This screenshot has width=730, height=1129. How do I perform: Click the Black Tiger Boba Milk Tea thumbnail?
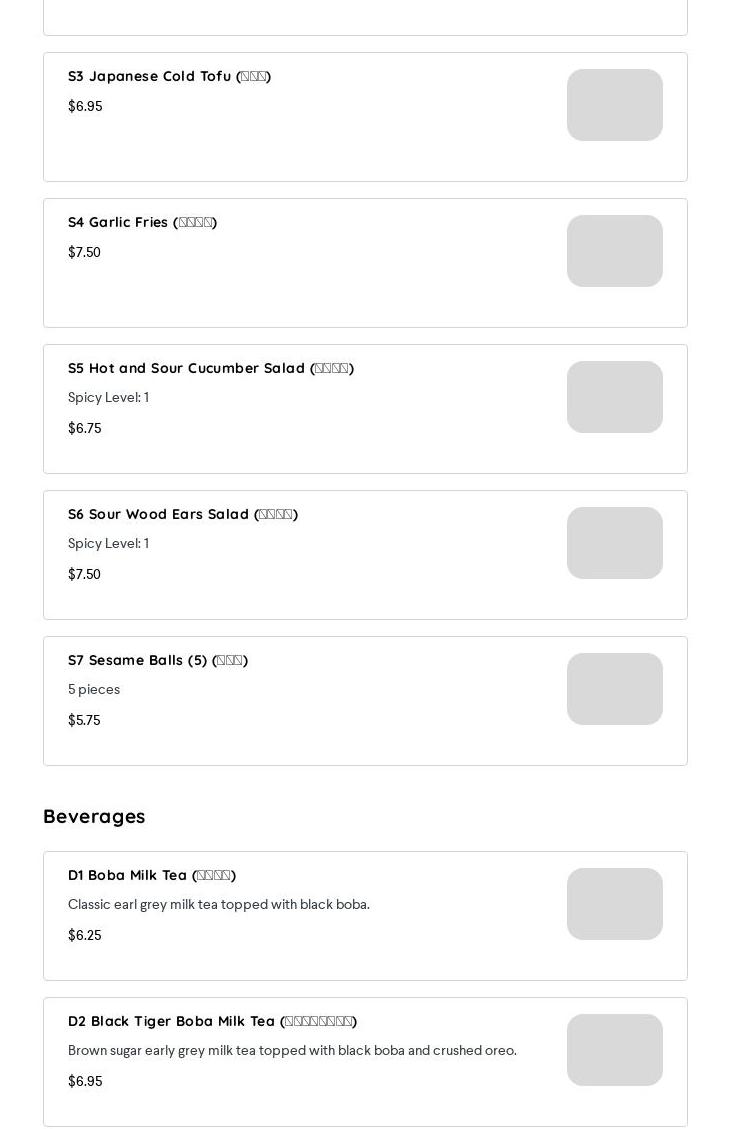tap(614, 1050)
